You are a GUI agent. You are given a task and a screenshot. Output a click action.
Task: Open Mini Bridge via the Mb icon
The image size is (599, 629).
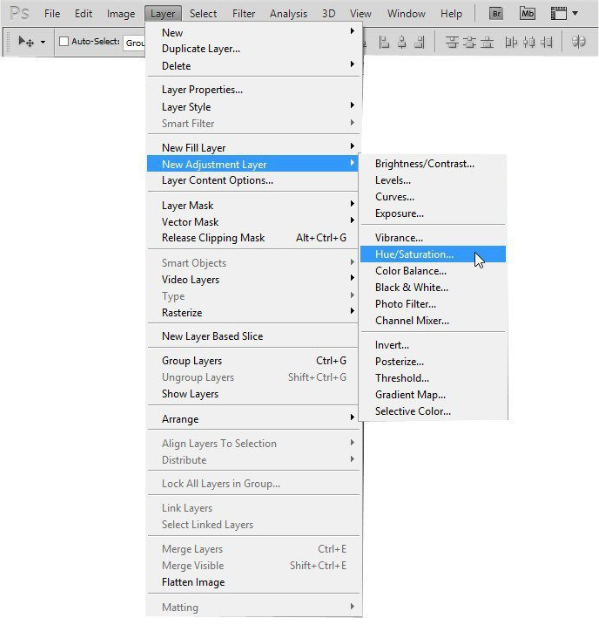click(x=528, y=14)
